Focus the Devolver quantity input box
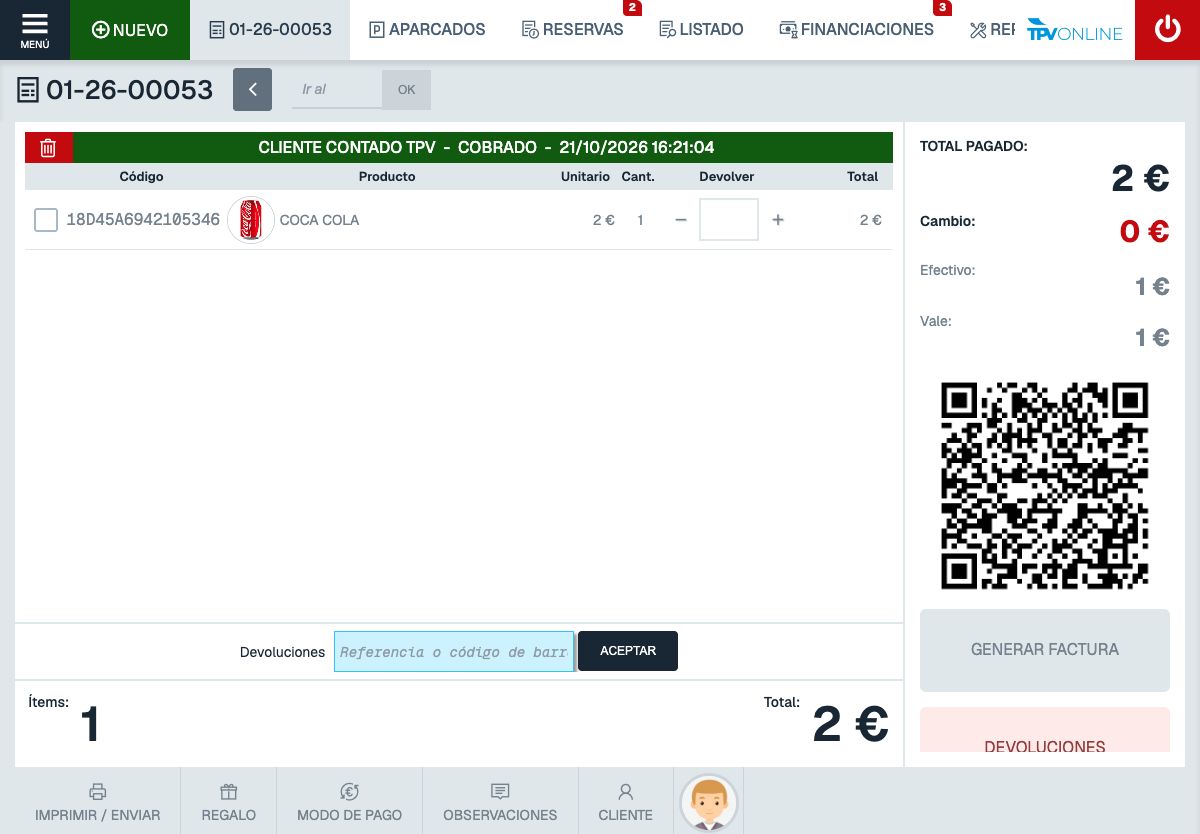Screen dimensions: 1200x834 pos(729,220)
